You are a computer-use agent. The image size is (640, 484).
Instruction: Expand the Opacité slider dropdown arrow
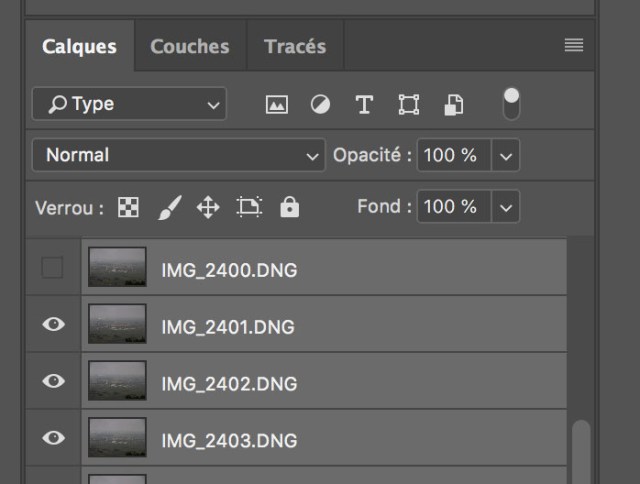(506, 155)
